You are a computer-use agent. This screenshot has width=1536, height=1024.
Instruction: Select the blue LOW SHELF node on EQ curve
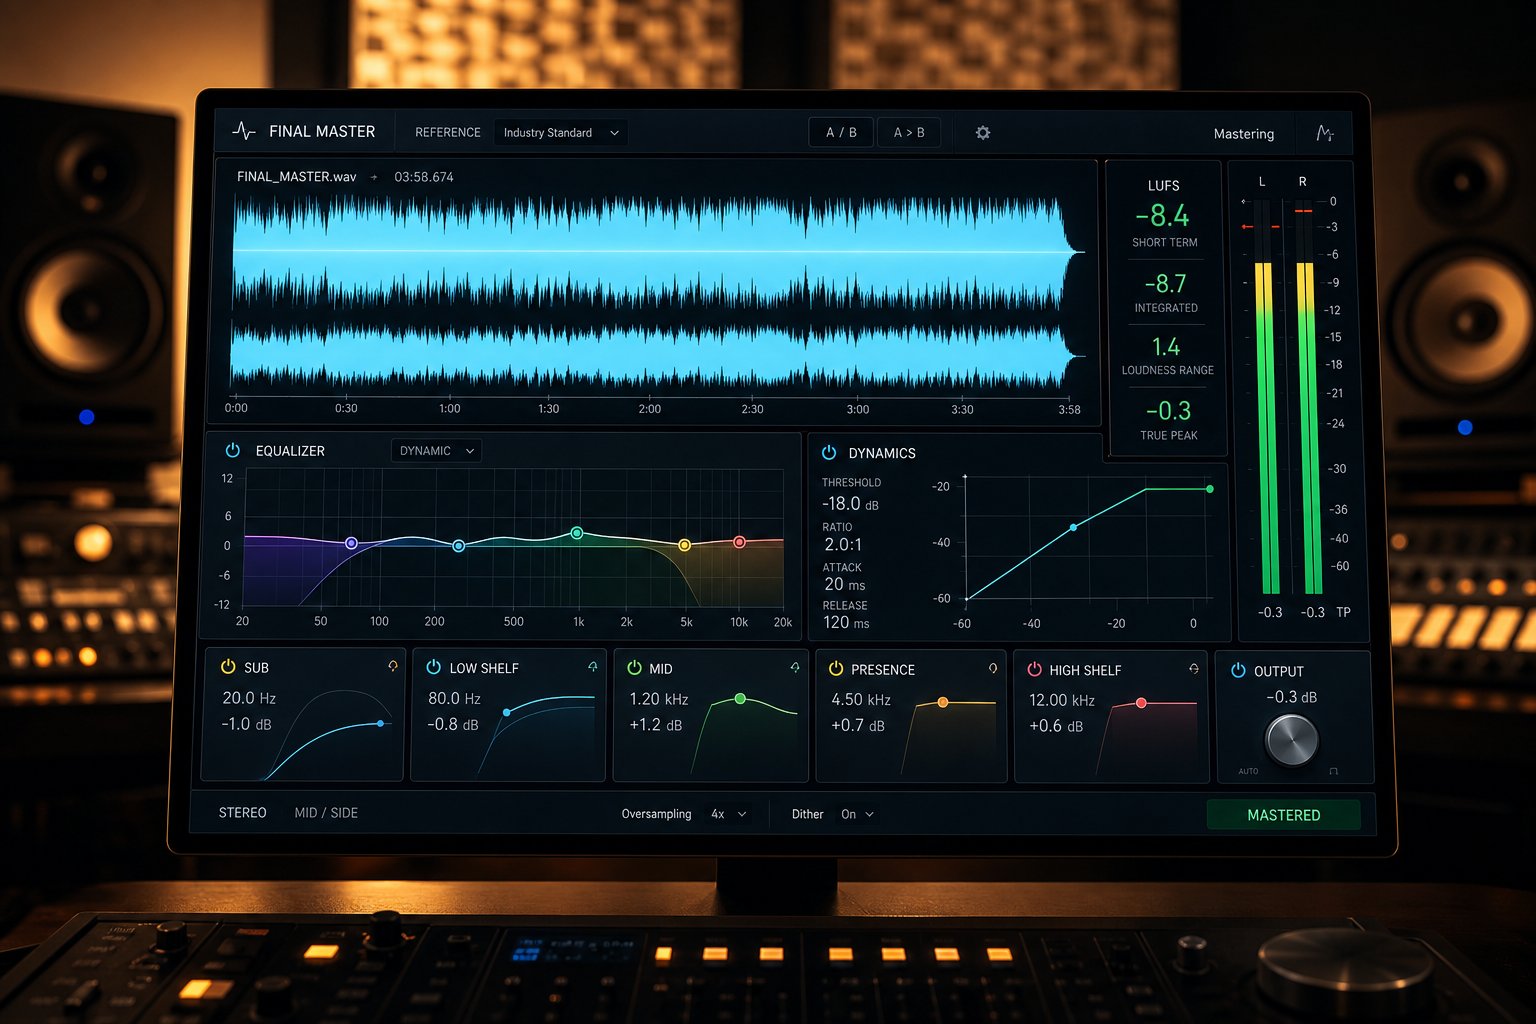[x=458, y=546]
